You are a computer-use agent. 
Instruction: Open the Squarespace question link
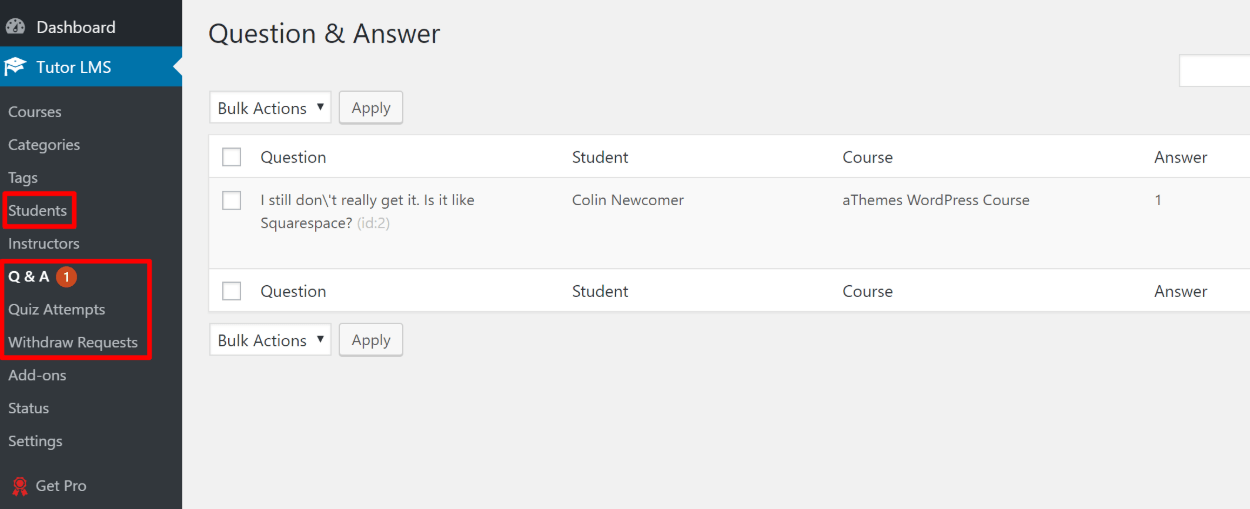[367, 200]
